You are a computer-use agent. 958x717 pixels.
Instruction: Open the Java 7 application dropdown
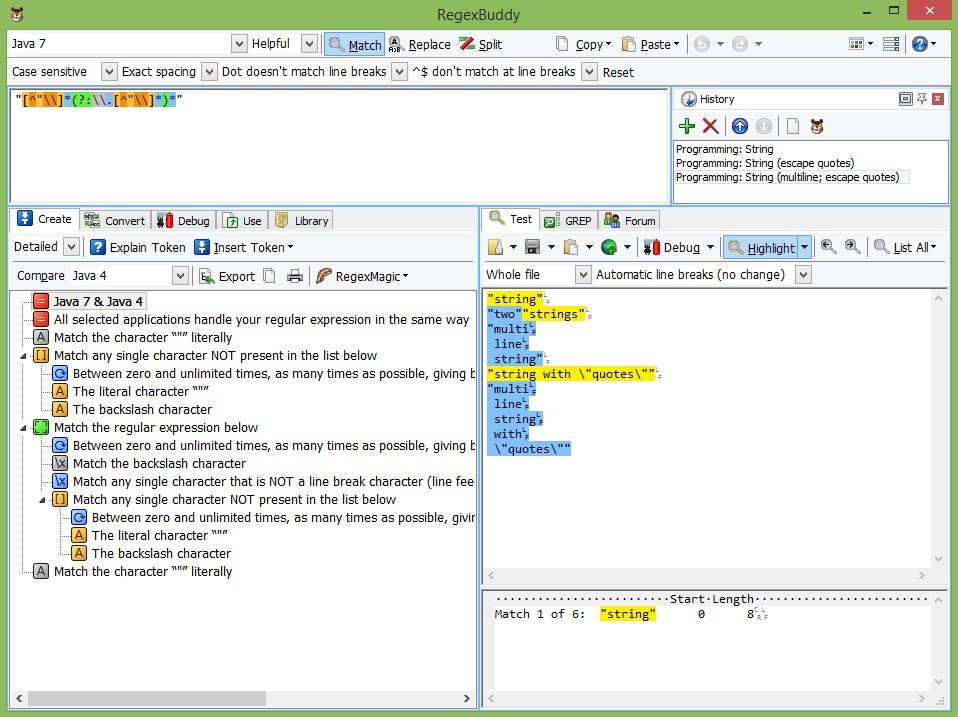pyautogui.click(x=238, y=43)
